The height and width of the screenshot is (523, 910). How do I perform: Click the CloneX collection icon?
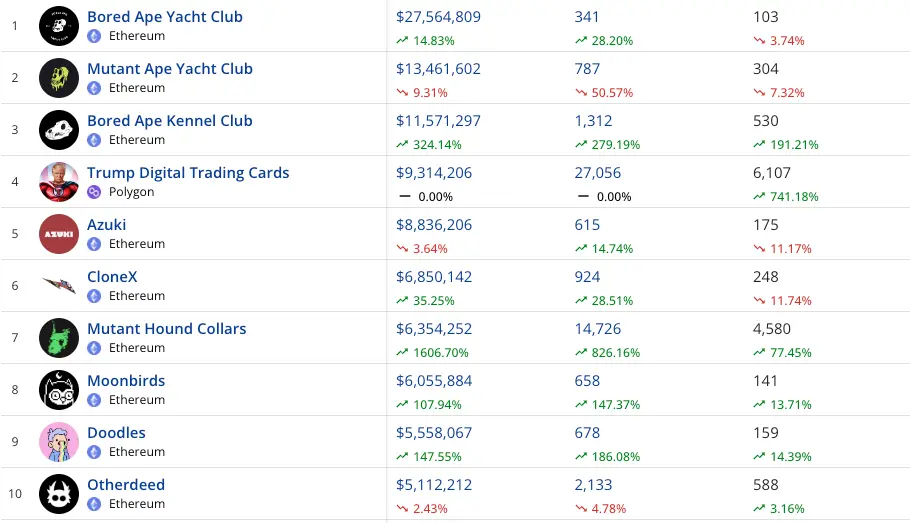(x=59, y=286)
